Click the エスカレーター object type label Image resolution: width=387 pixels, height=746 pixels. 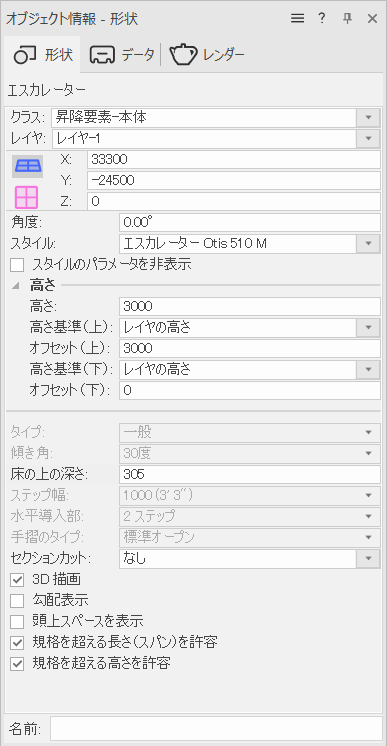click(47, 89)
